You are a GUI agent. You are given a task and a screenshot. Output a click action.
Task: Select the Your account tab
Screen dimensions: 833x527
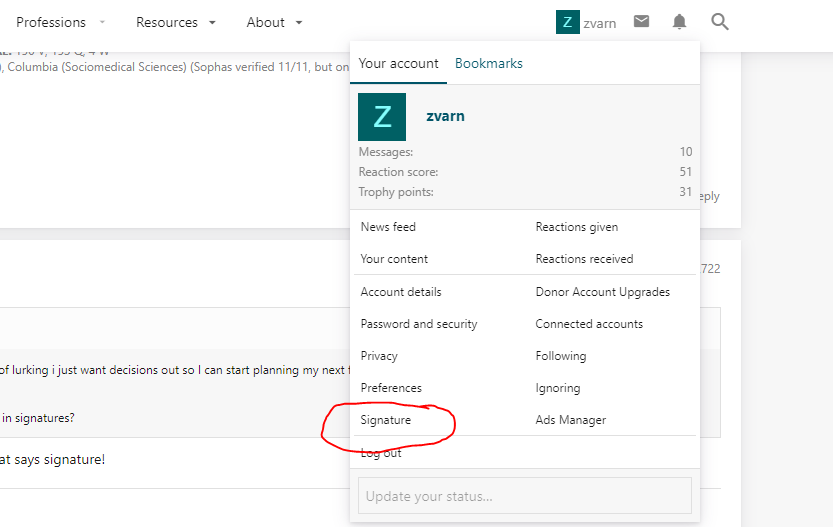point(398,63)
